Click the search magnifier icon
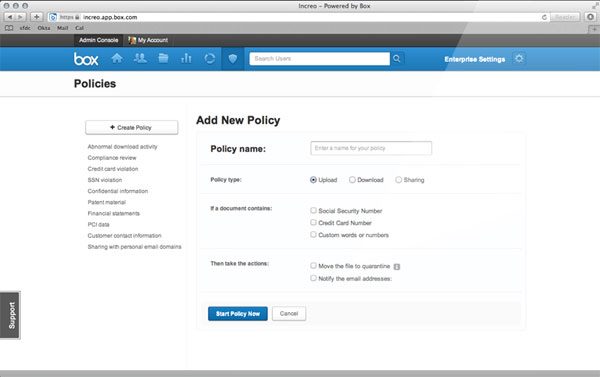Image resolution: width=600 pixels, height=377 pixels. coord(397,59)
